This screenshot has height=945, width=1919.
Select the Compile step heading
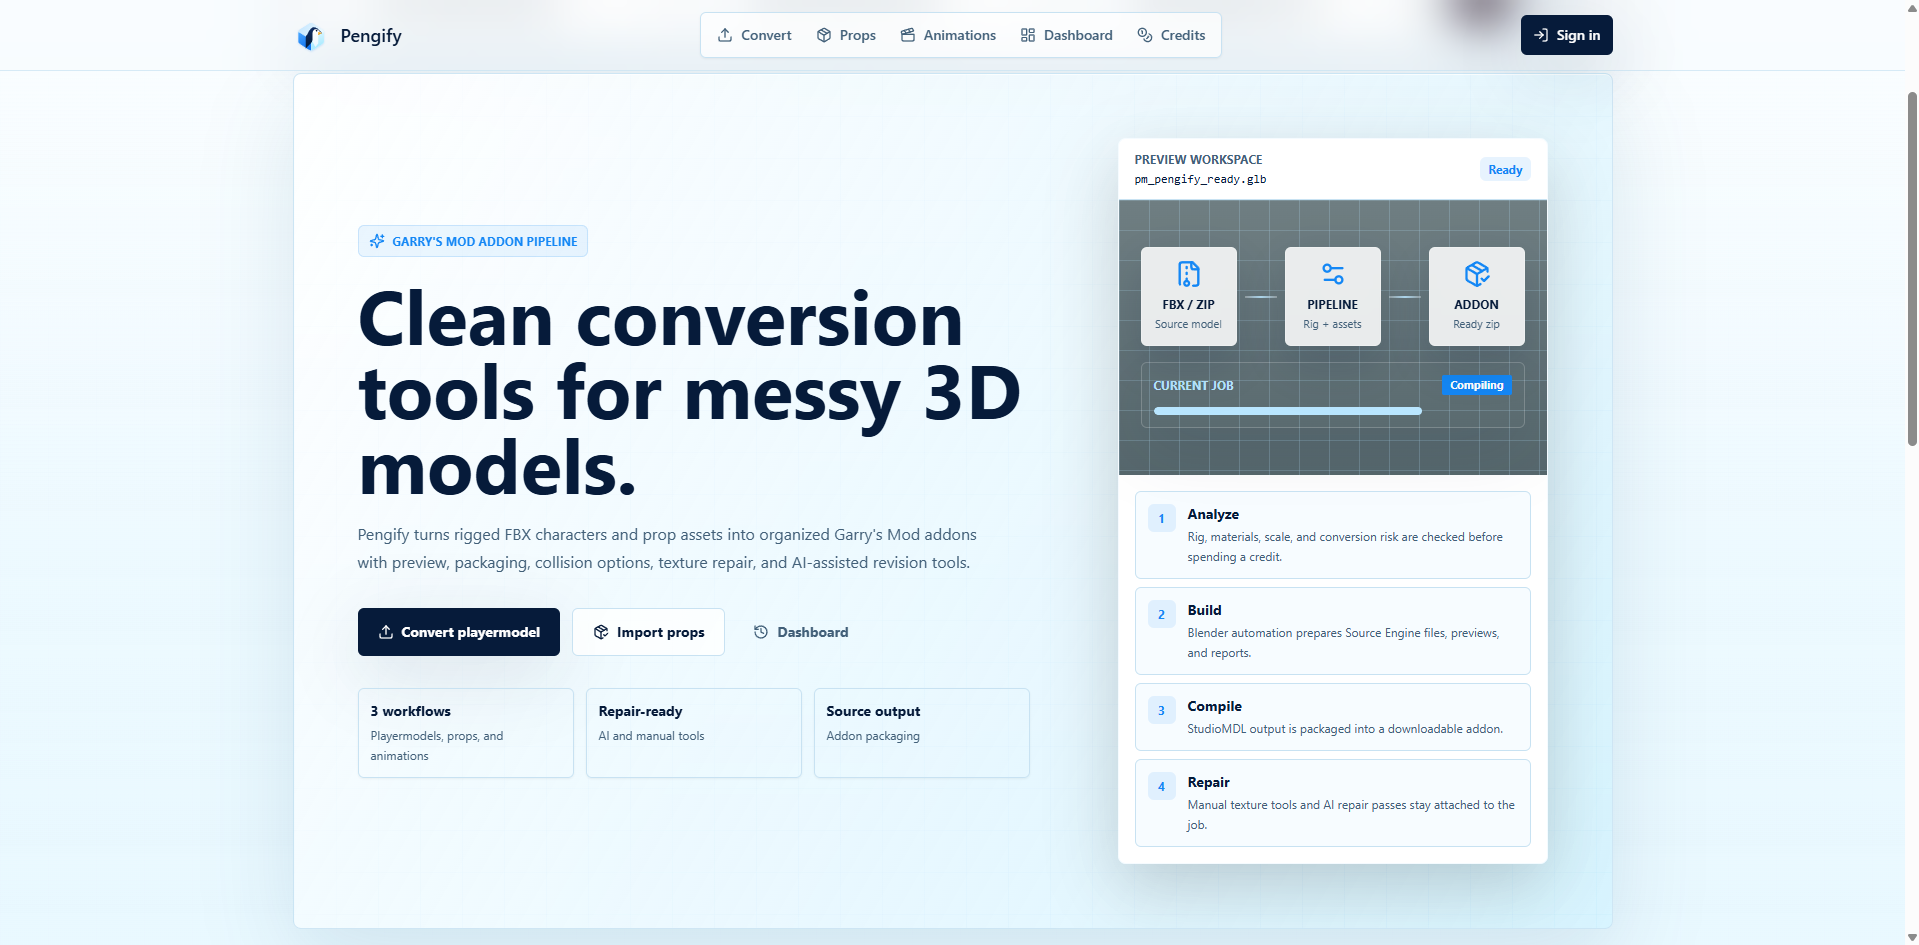point(1214,706)
